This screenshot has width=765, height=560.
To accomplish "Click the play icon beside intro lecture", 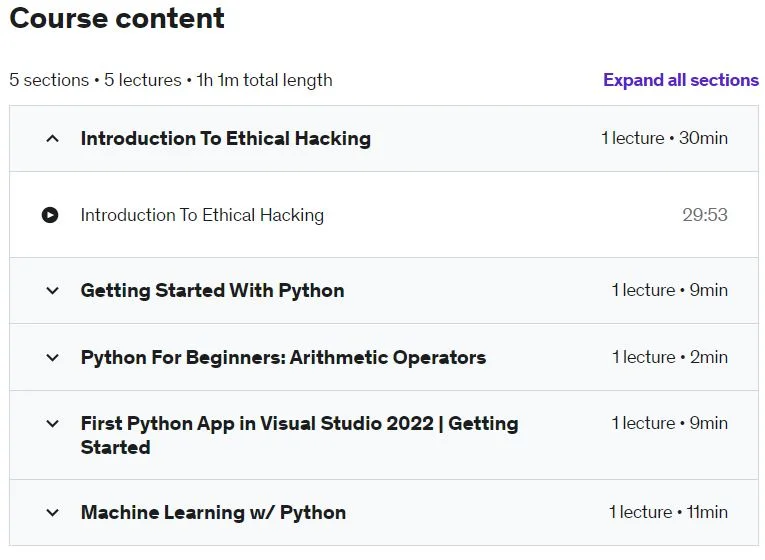I will (x=50, y=215).
